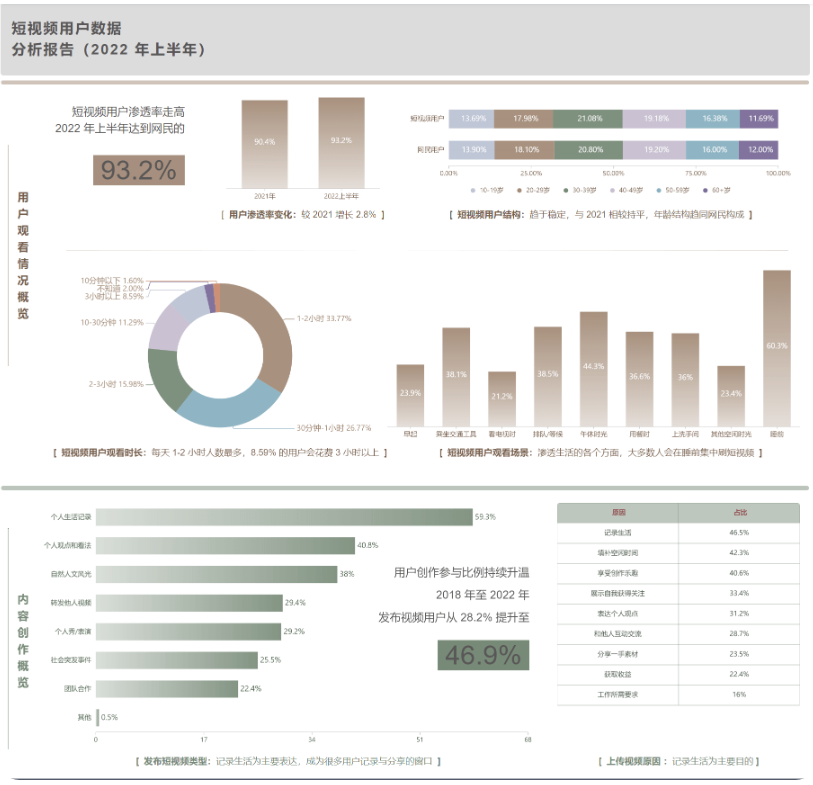Toggle the 10-19岁 legend item
Screen dimensions: 813x785
click(487, 190)
